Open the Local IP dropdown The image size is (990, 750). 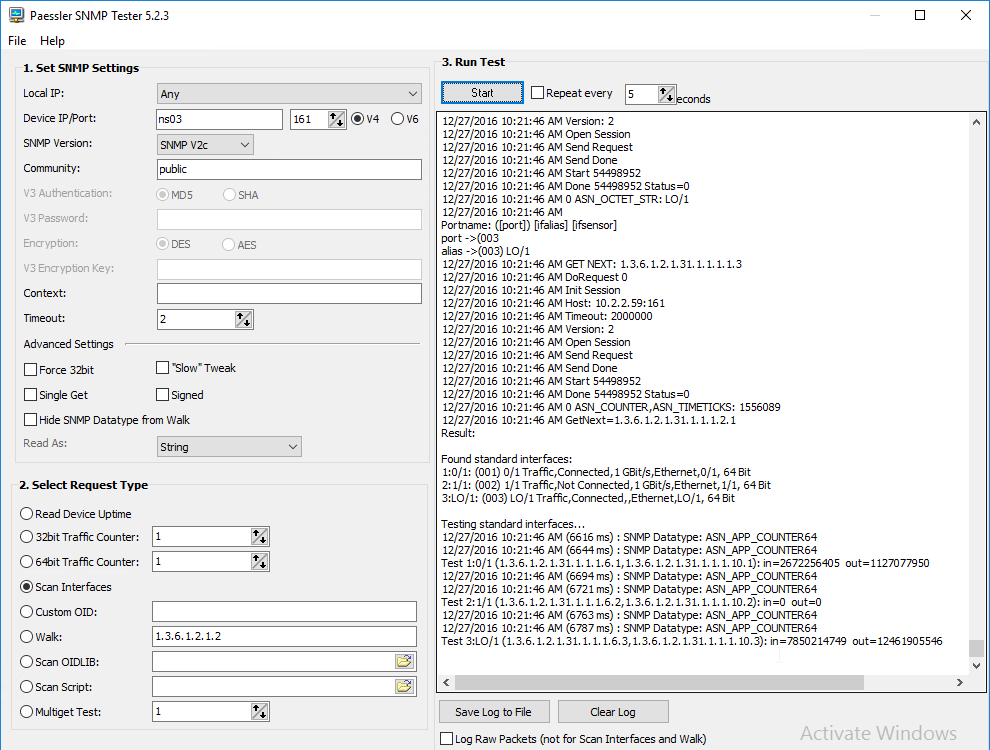coord(289,94)
